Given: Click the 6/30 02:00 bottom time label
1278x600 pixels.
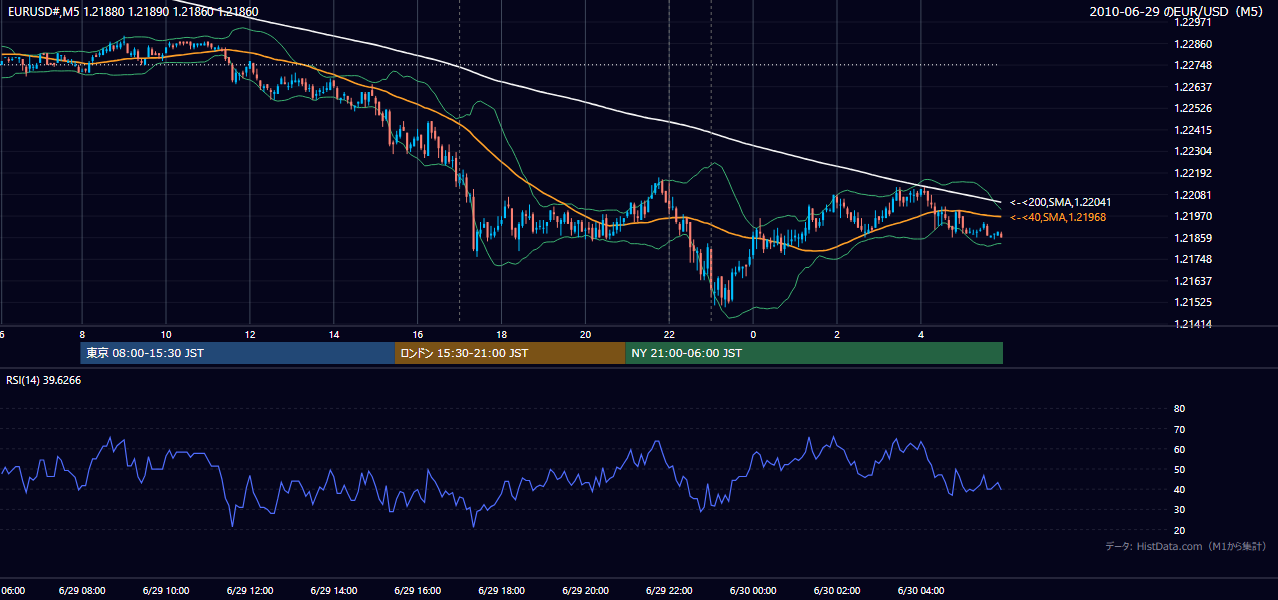Looking at the screenshot, I should [x=838, y=591].
